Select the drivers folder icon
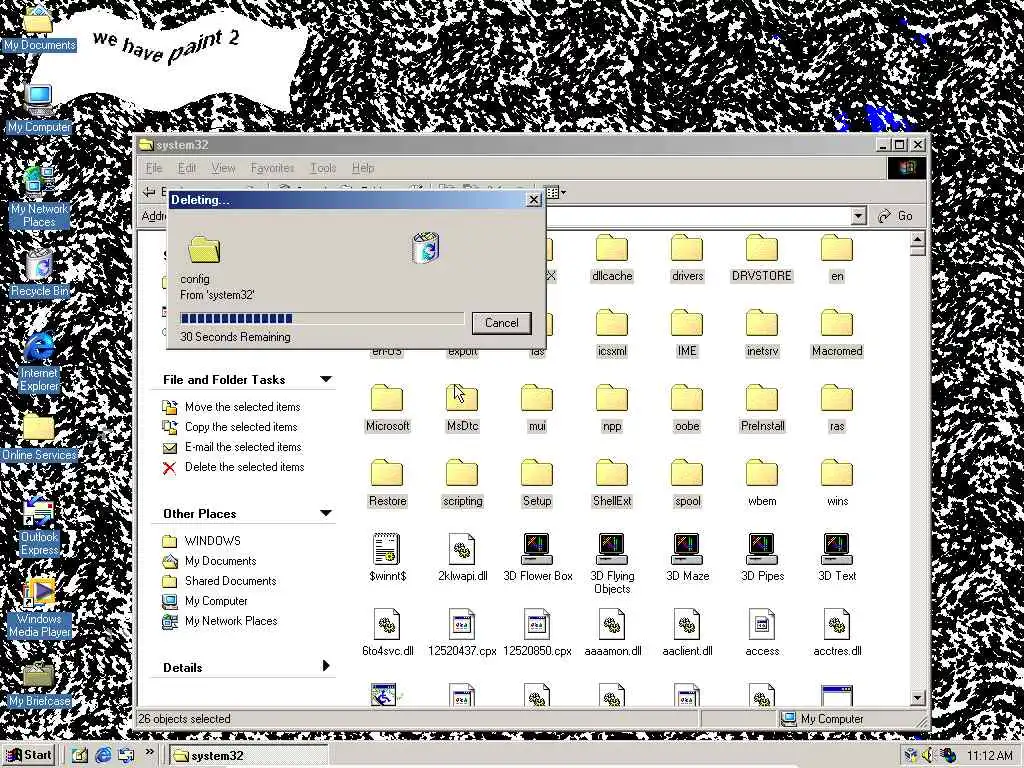The image size is (1024, 768). [687, 249]
